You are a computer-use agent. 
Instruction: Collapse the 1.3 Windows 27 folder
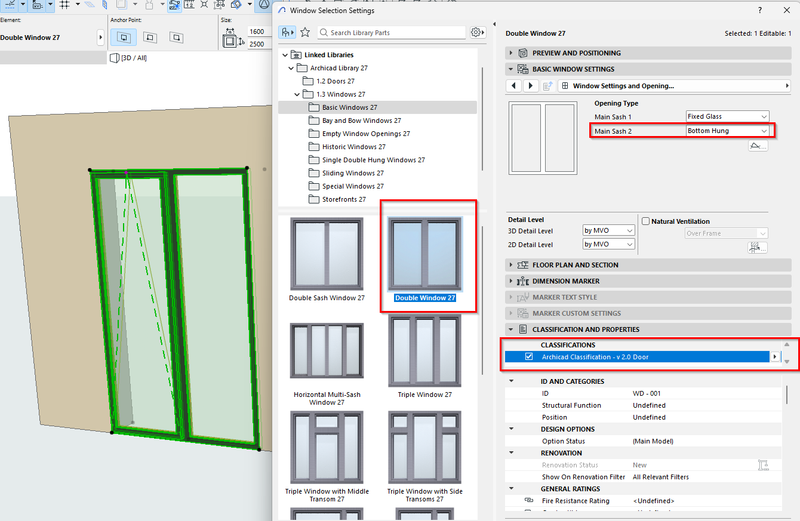click(x=297, y=94)
